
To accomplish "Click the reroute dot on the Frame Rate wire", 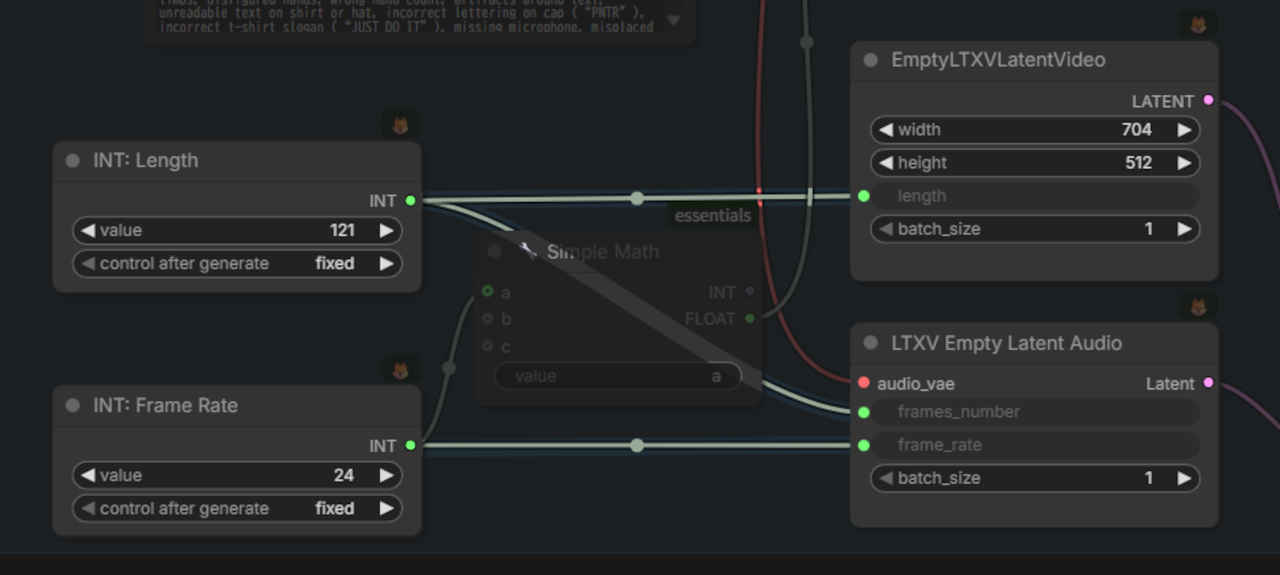I will 637,446.
